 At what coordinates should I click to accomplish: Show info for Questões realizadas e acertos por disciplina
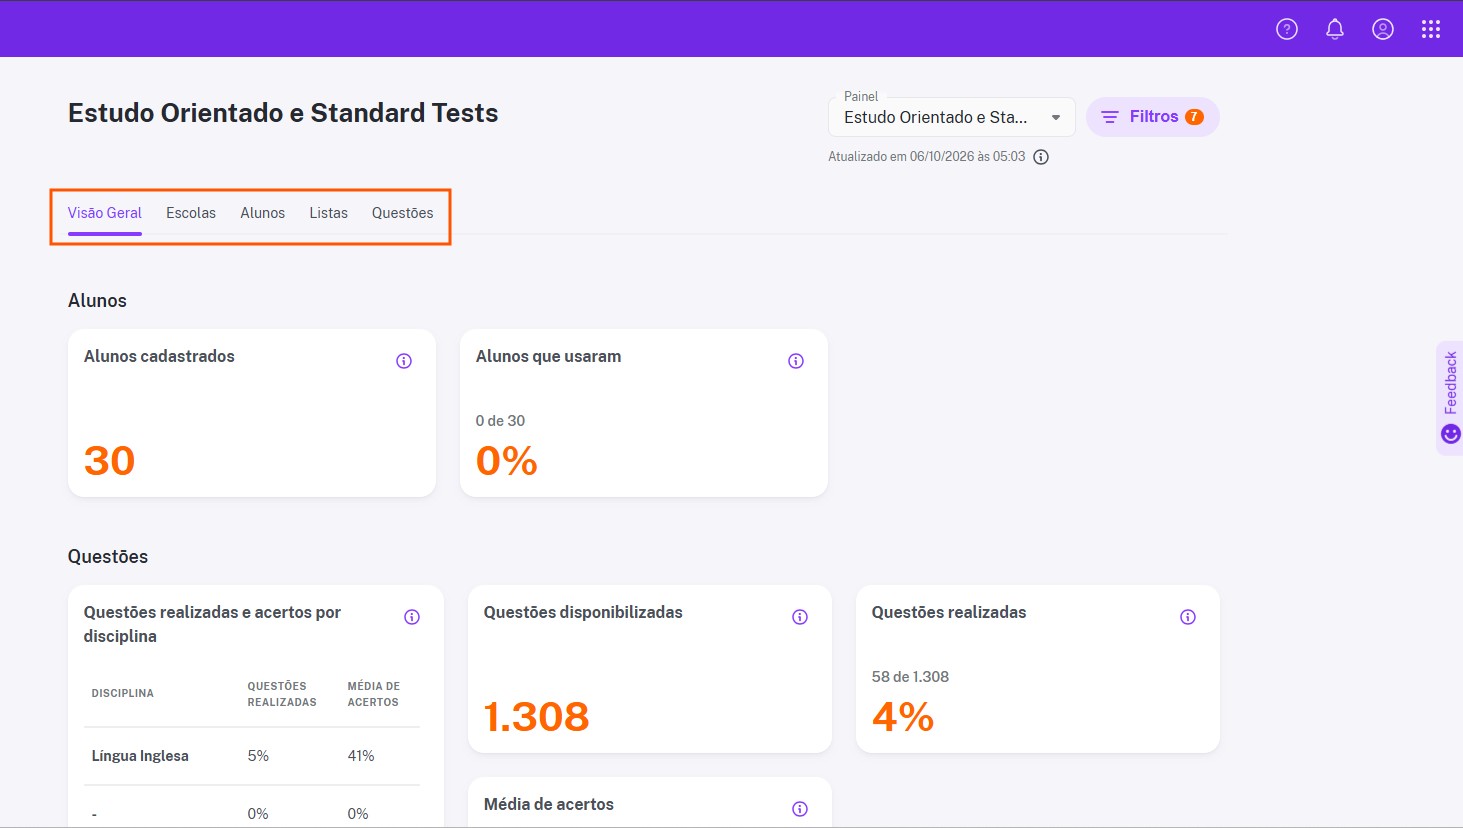(412, 617)
